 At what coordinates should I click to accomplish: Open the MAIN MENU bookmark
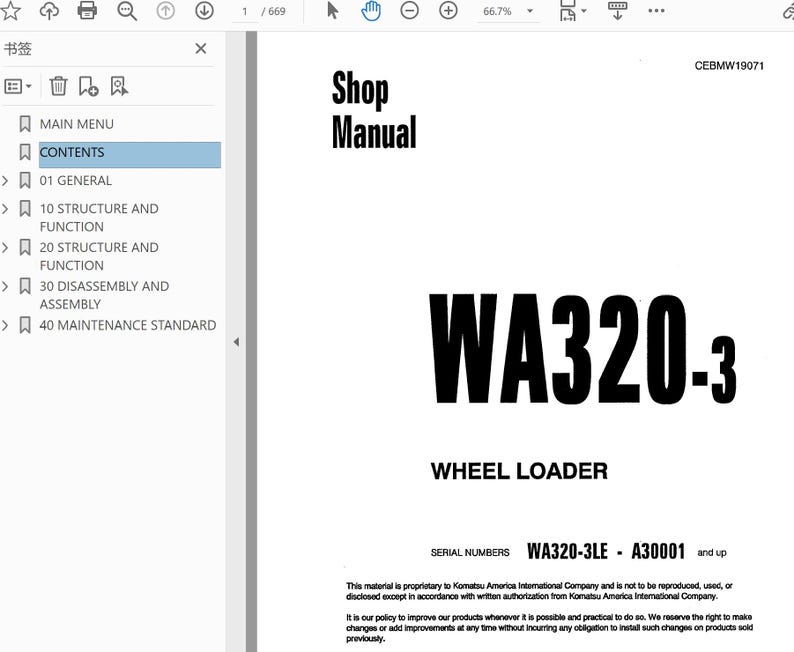coord(76,124)
